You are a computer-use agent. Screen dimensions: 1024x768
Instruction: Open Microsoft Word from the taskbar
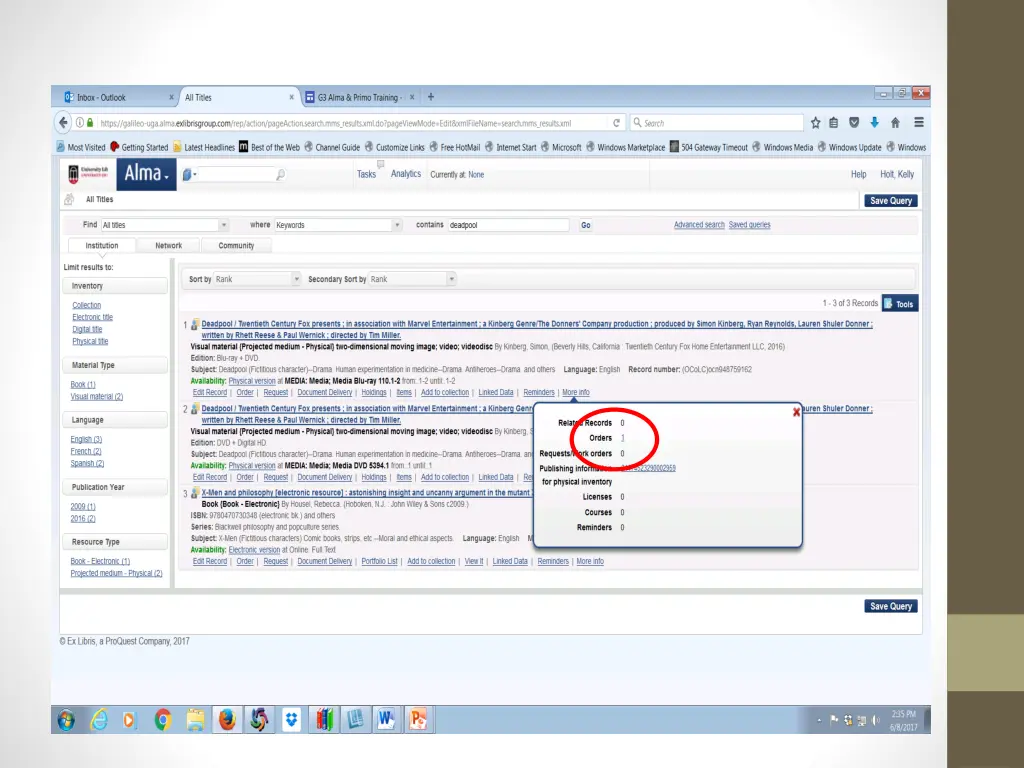pyautogui.click(x=386, y=720)
